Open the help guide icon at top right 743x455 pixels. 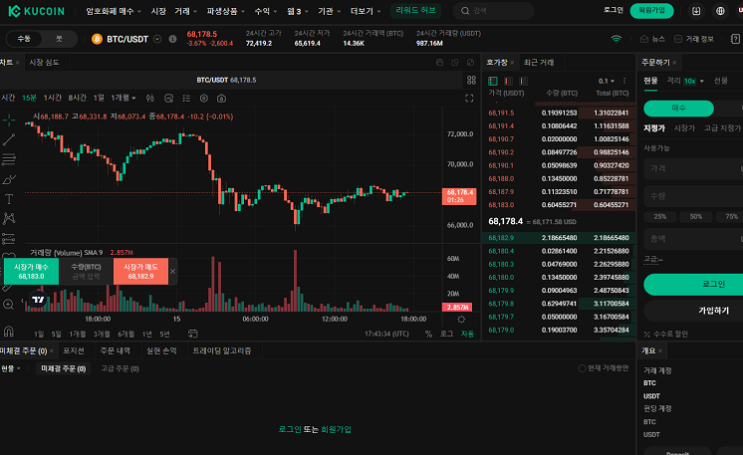click(x=735, y=39)
